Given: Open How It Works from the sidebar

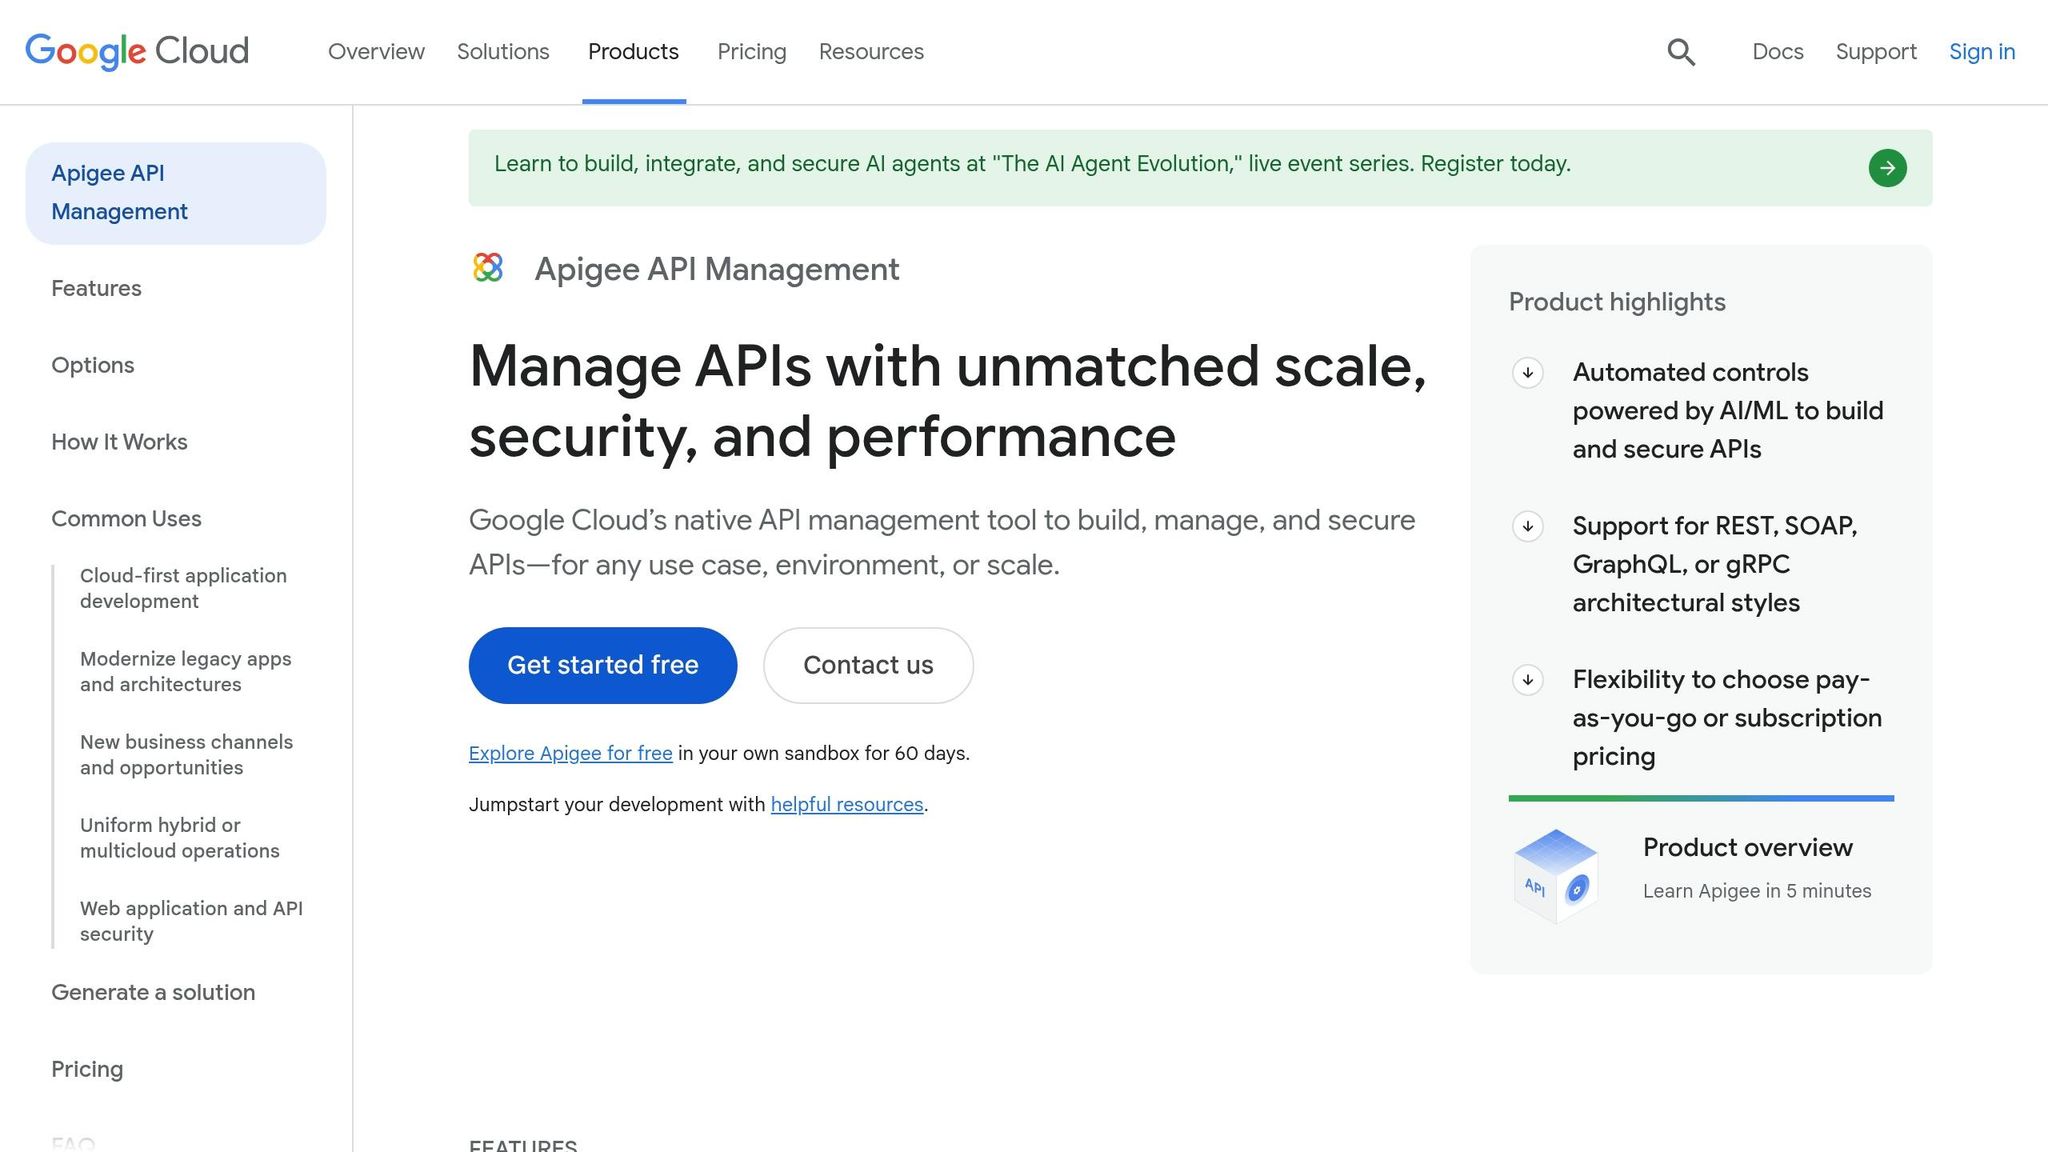Looking at the screenshot, I should (119, 441).
